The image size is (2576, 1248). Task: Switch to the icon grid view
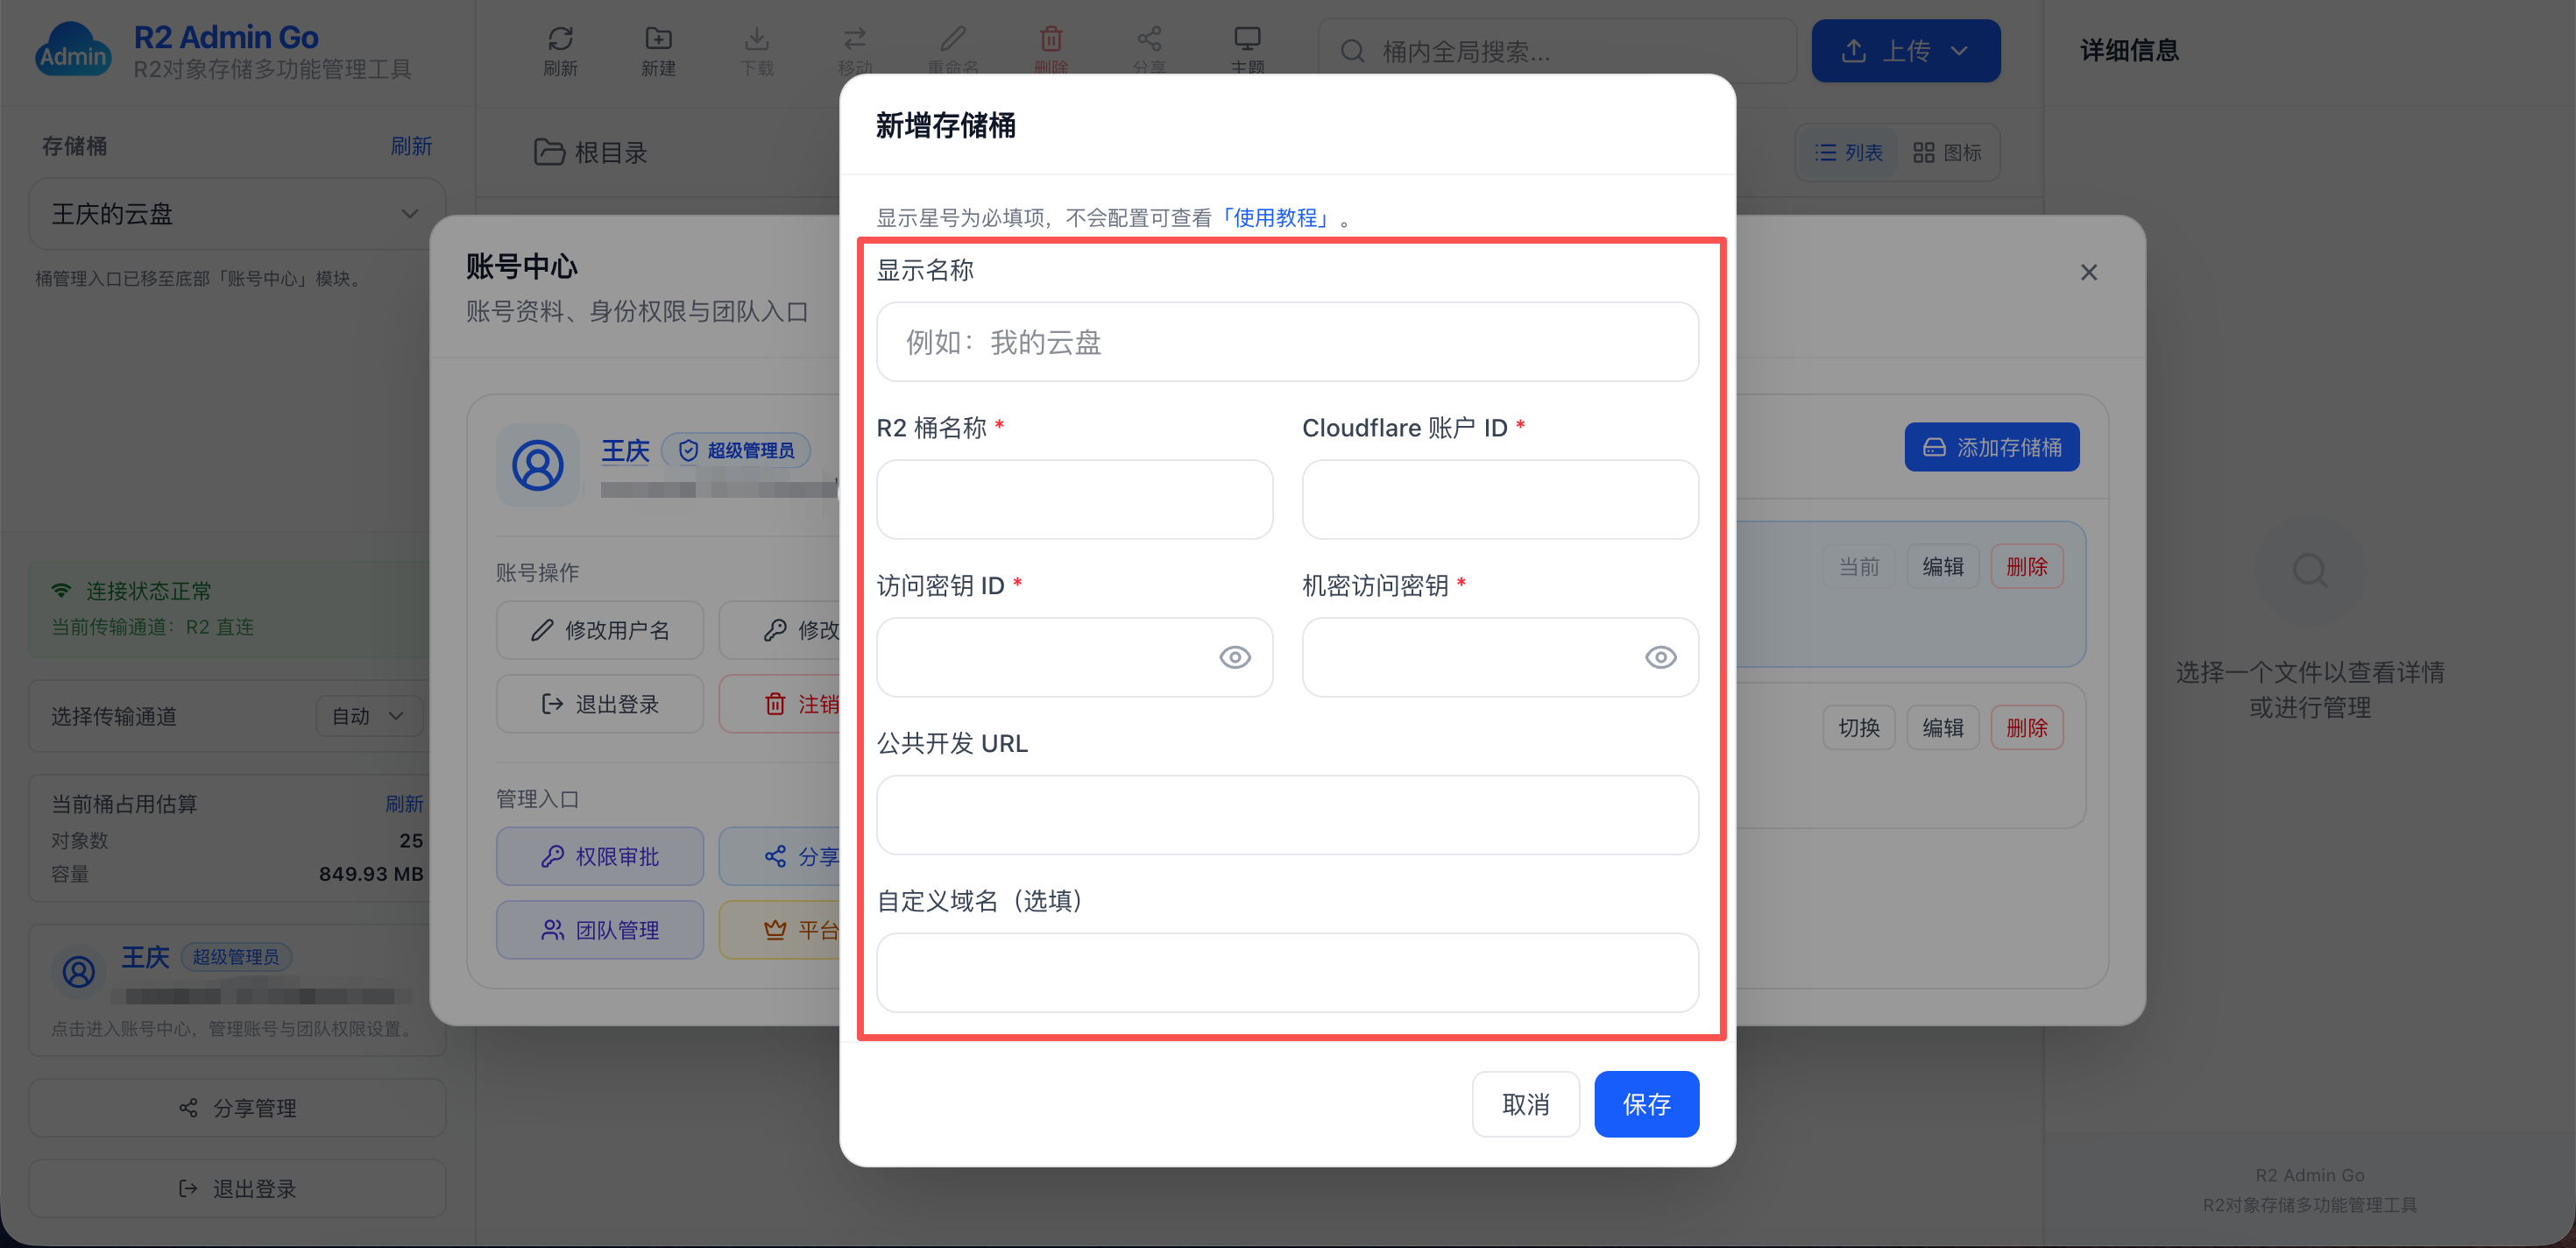click(1946, 152)
